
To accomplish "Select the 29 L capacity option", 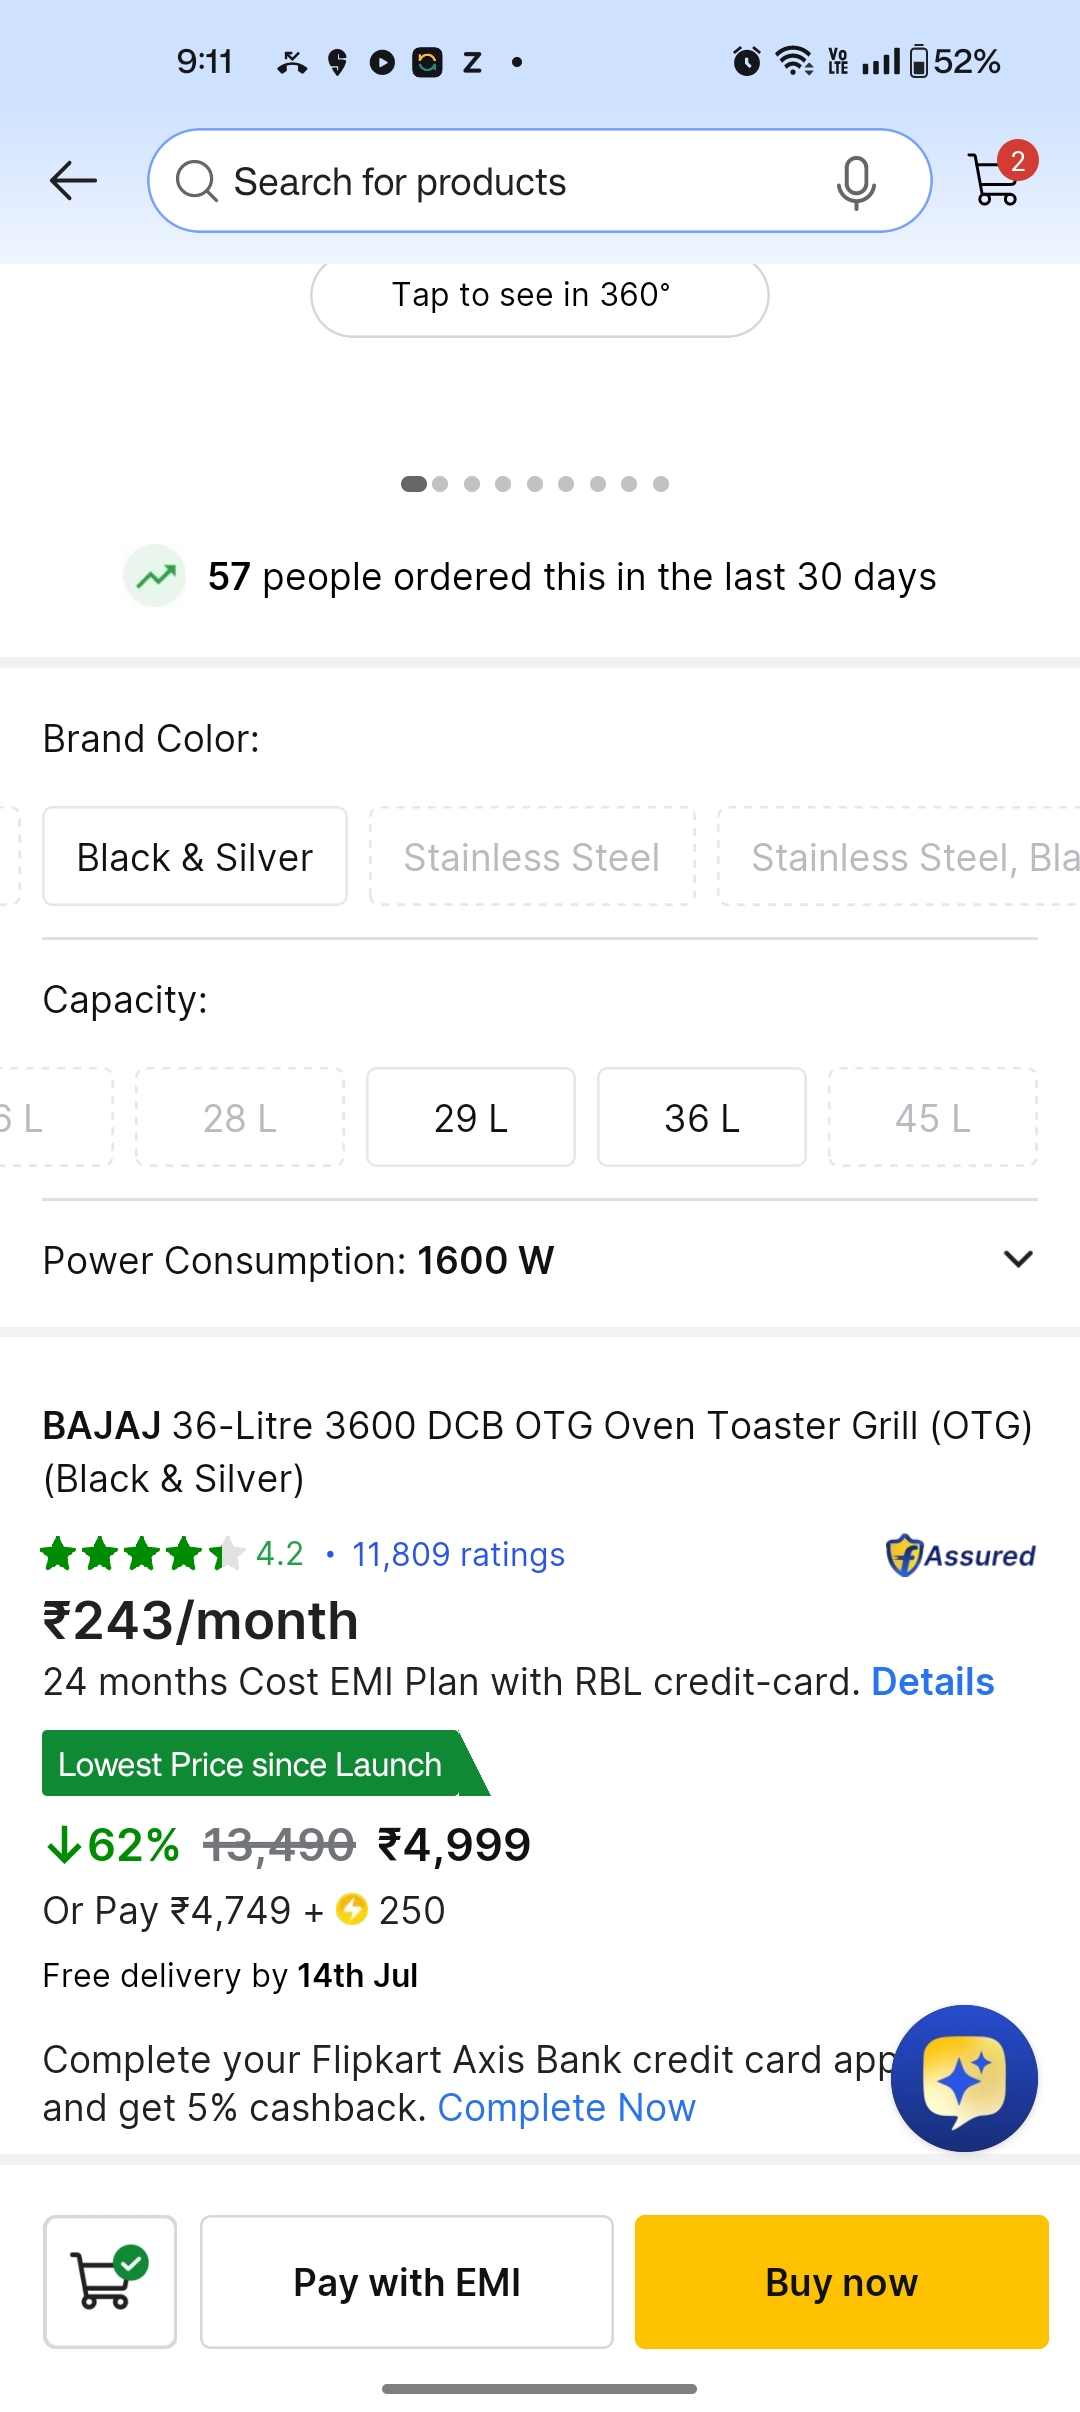I will pos(471,1117).
